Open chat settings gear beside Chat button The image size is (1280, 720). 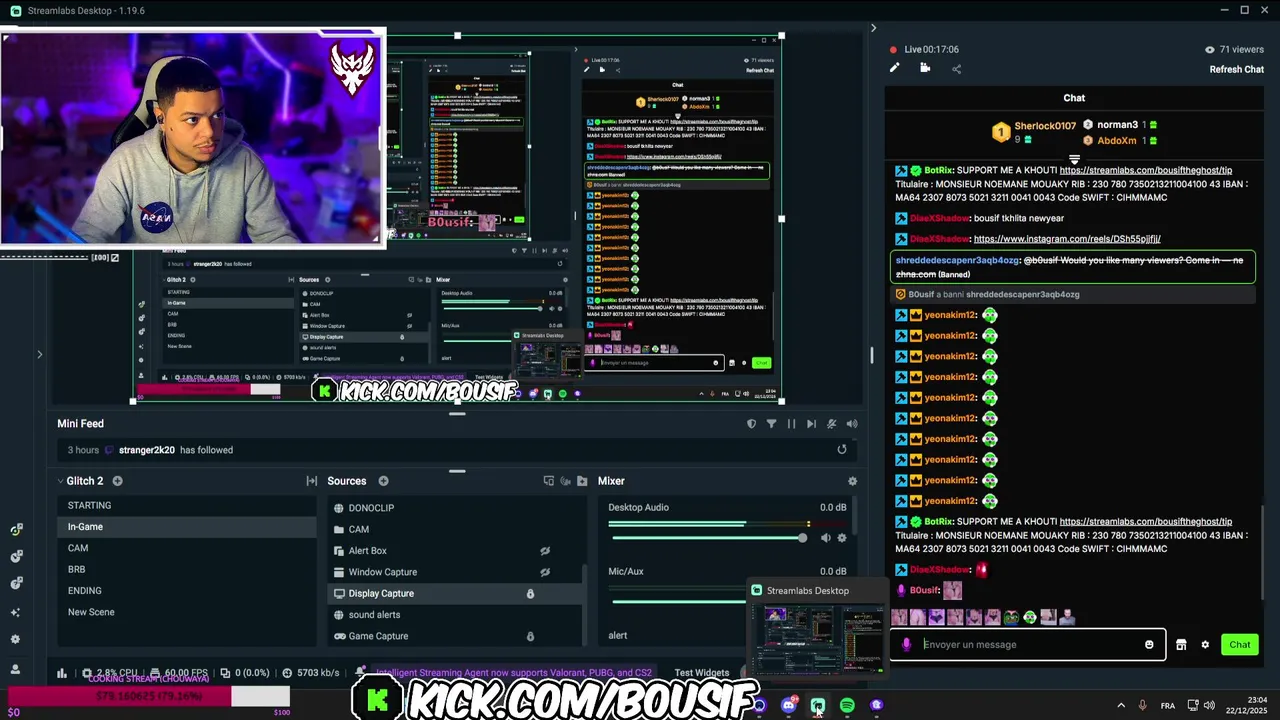[x=1205, y=644]
